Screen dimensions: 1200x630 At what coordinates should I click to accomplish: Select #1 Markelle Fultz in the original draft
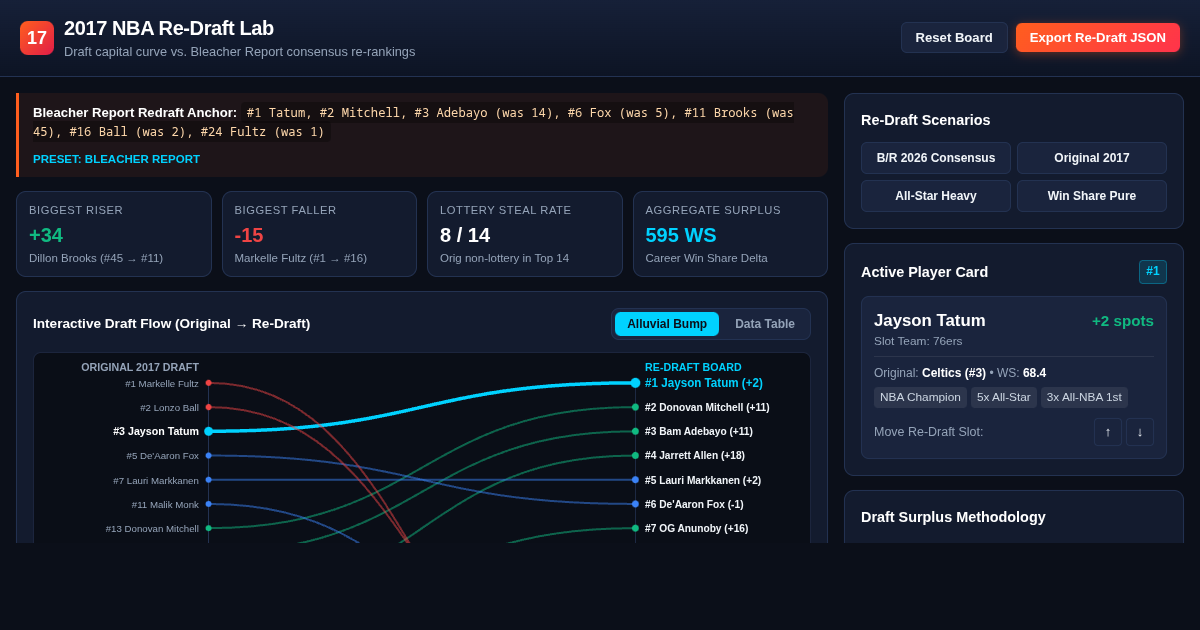pyautogui.click(x=162, y=383)
